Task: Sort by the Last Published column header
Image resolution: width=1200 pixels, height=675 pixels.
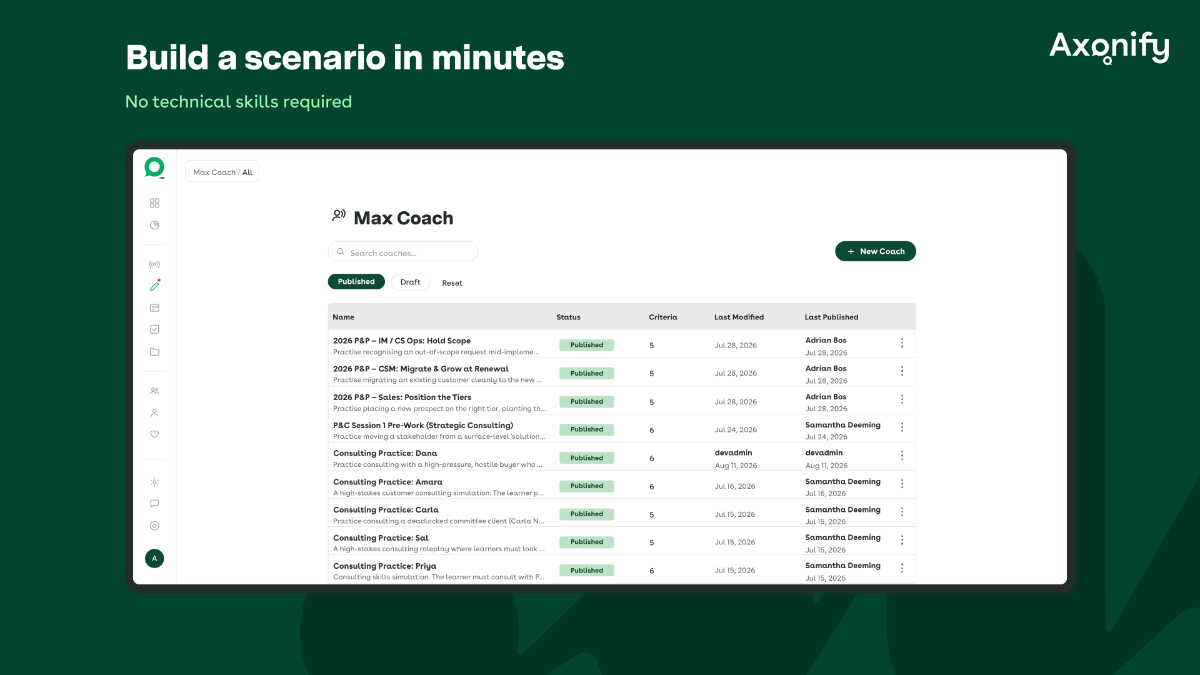Action: (831, 317)
